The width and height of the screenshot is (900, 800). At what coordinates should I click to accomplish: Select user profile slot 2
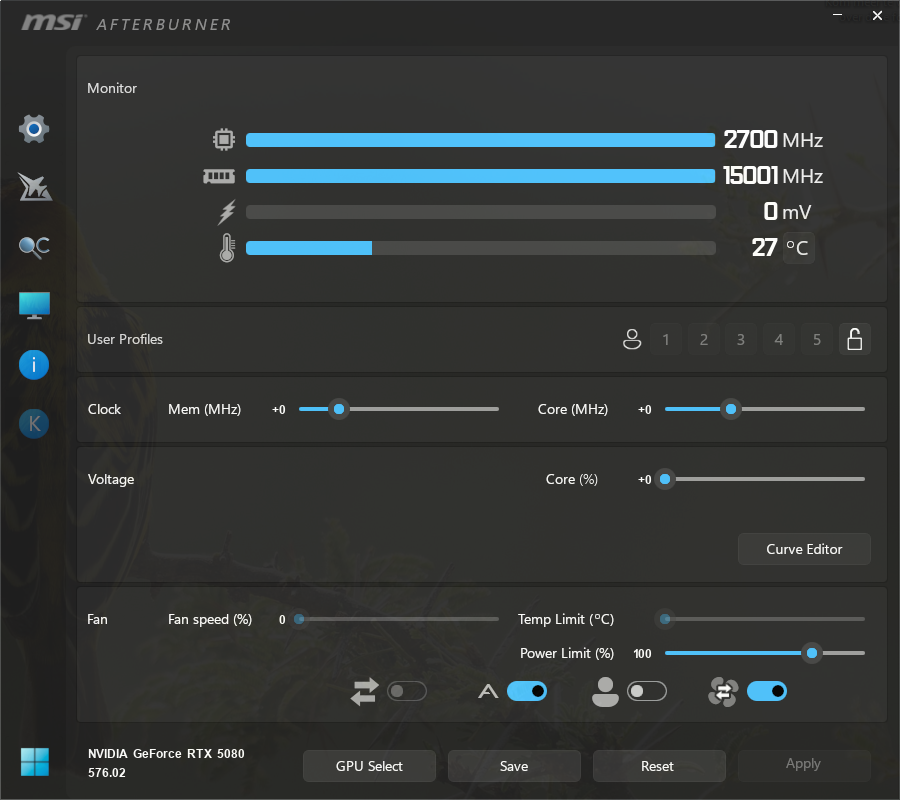point(704,339)
